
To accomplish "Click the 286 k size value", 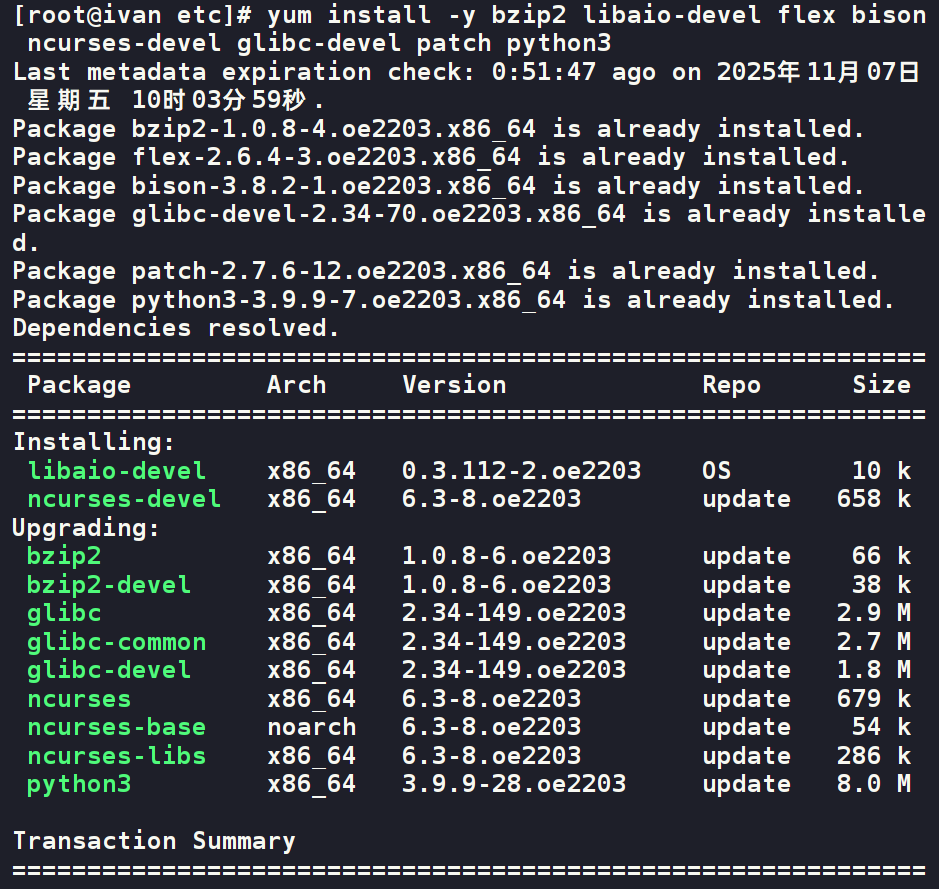I will point(874,756).
